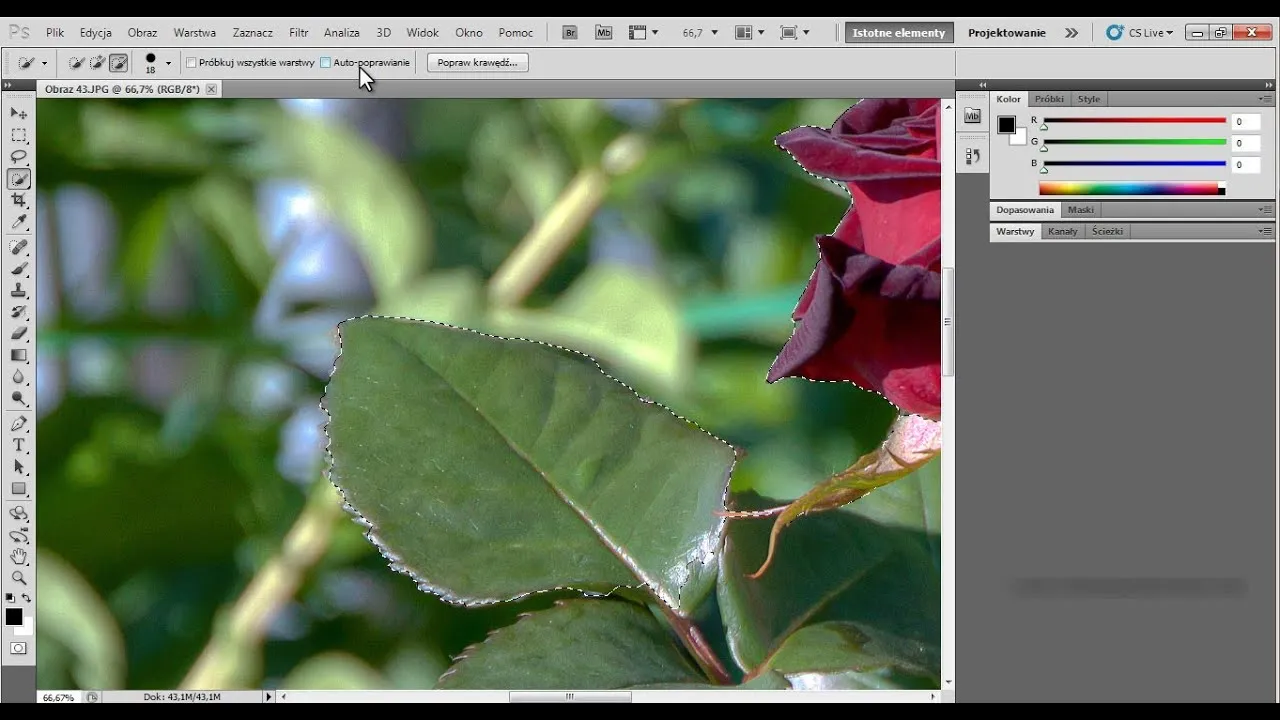Open the brush size picker dropdown
Image resolution: width=1280 pixels, height=720 pixels.
click(168, 63)
